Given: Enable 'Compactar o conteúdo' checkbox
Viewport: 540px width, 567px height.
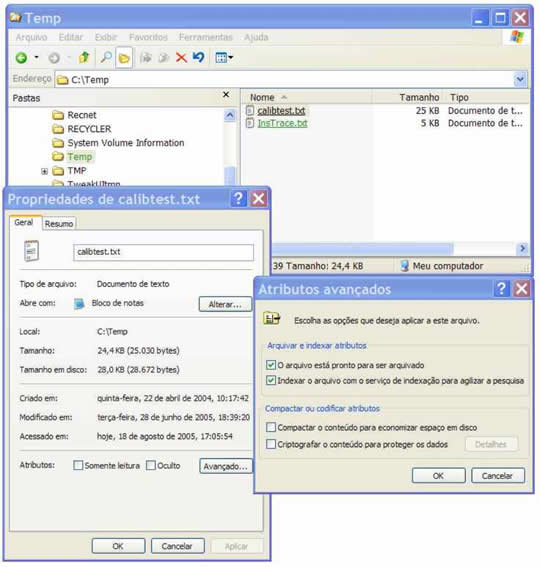Looking at the screenshot, I should pyautogui.click(x=271, y=427).
